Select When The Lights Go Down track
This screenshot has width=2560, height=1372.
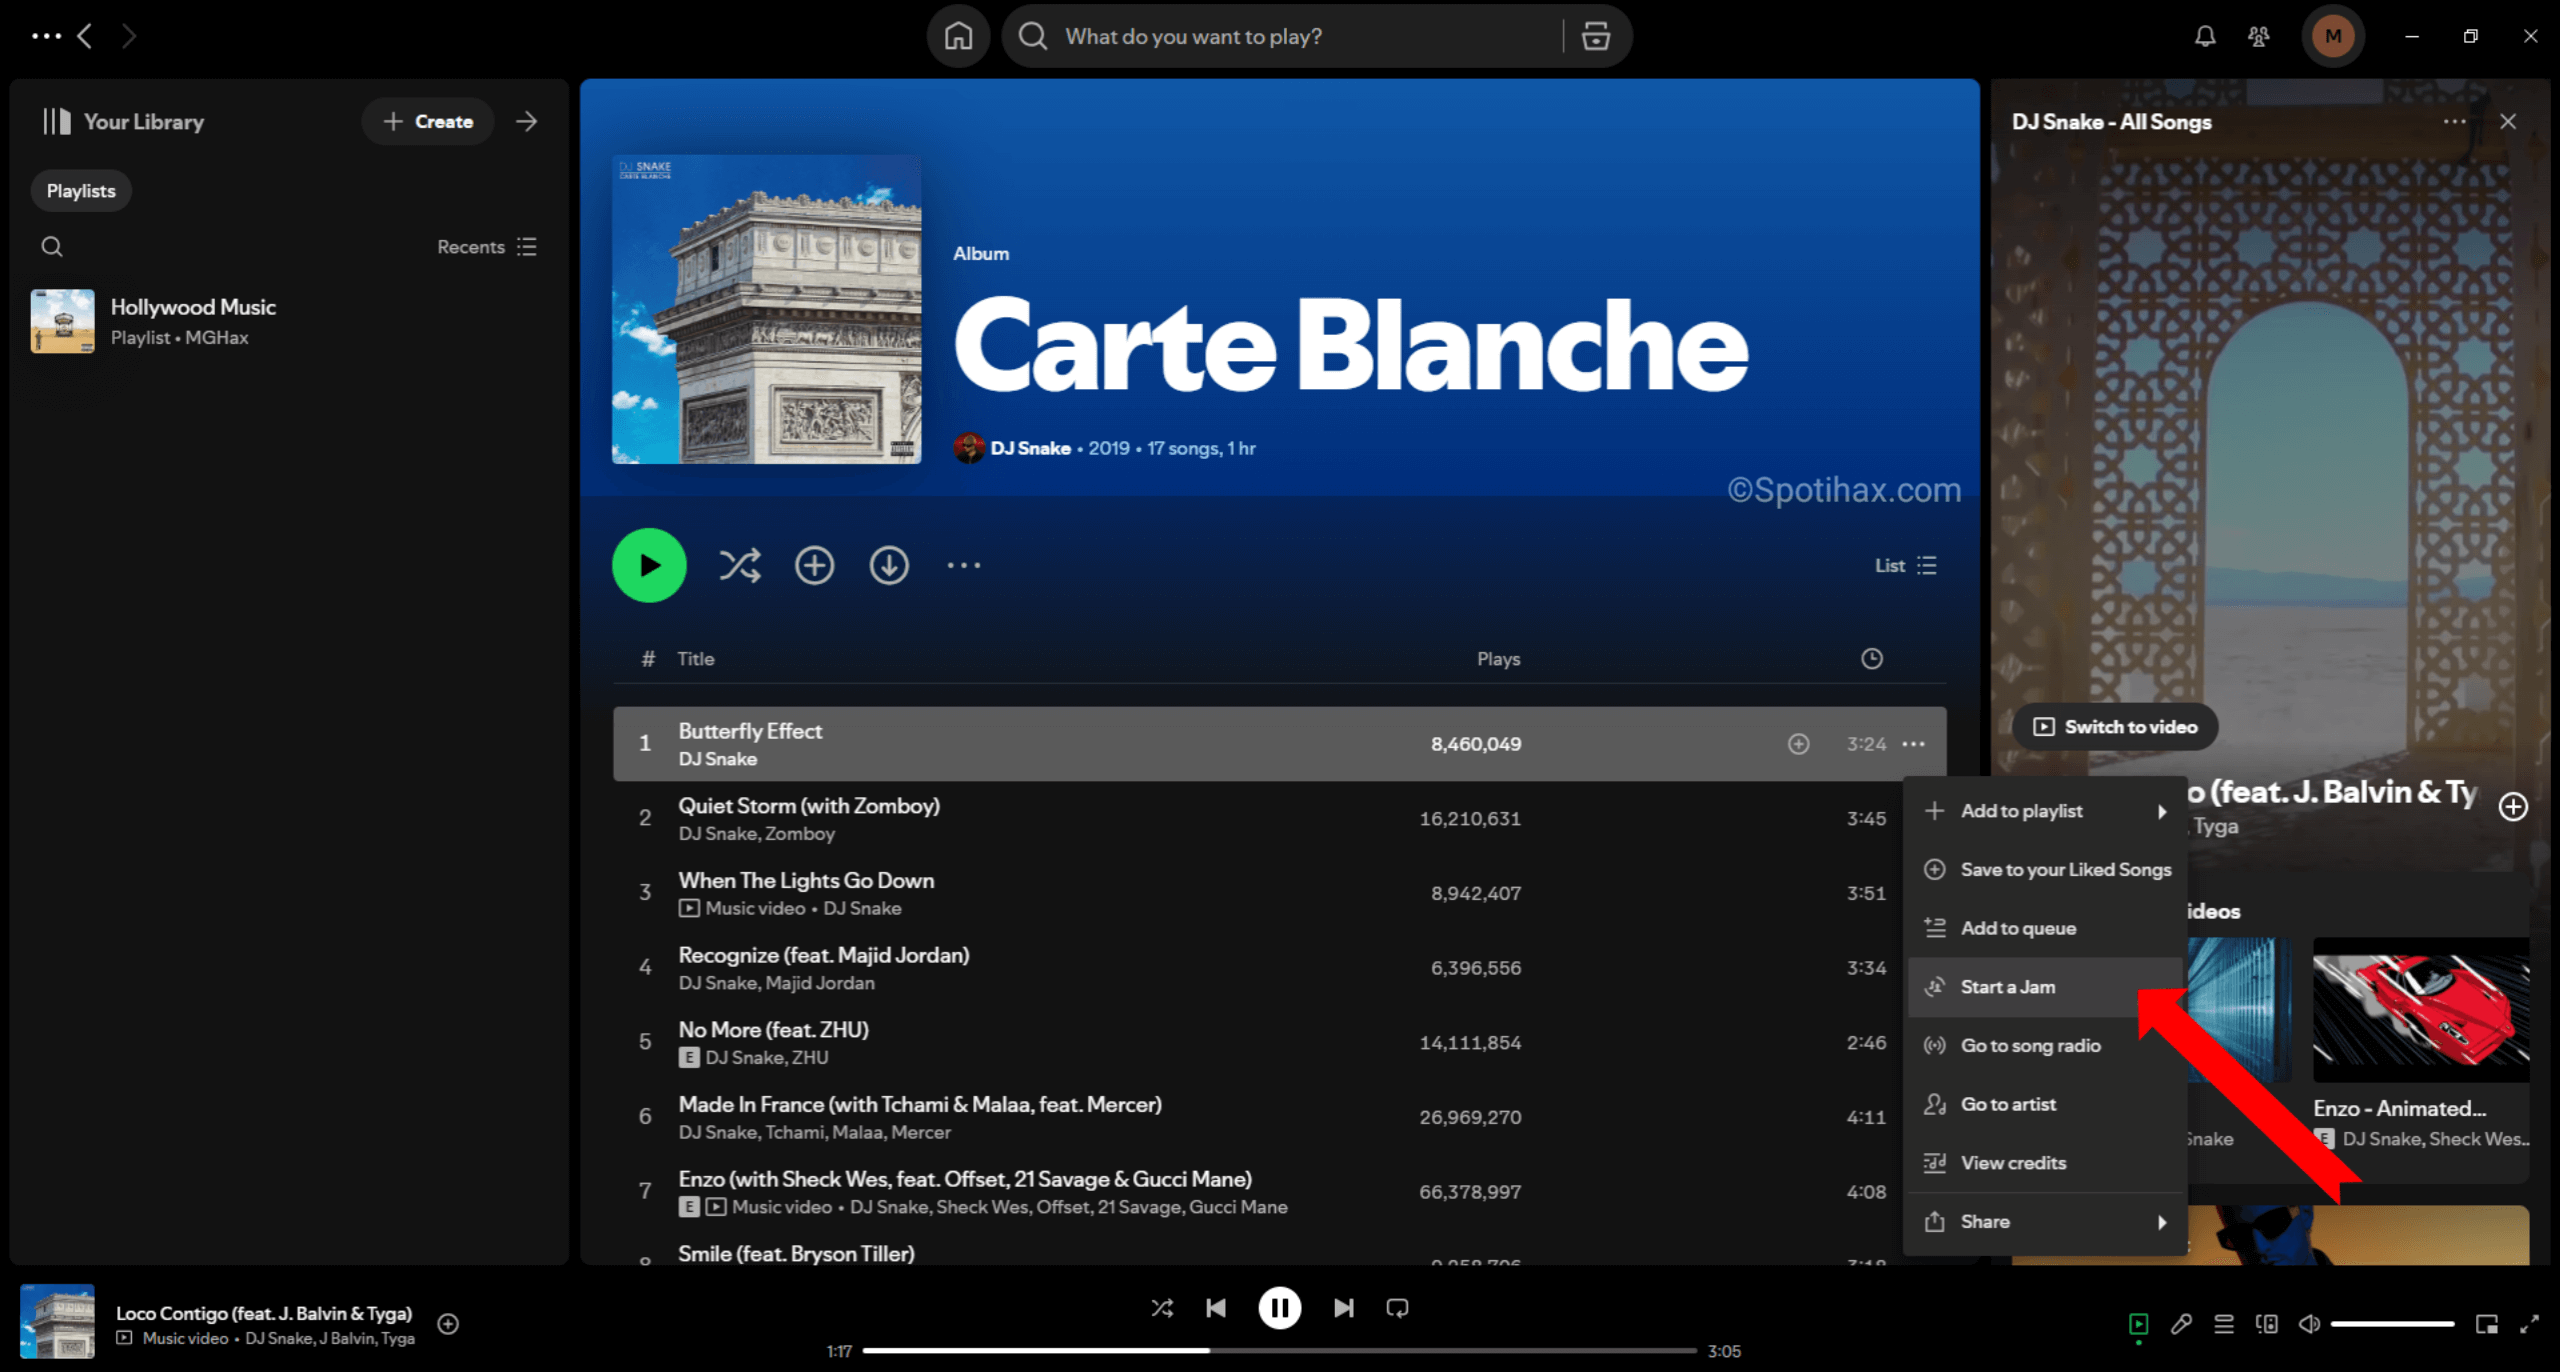pyautogui.click(x=1279, y=894)
